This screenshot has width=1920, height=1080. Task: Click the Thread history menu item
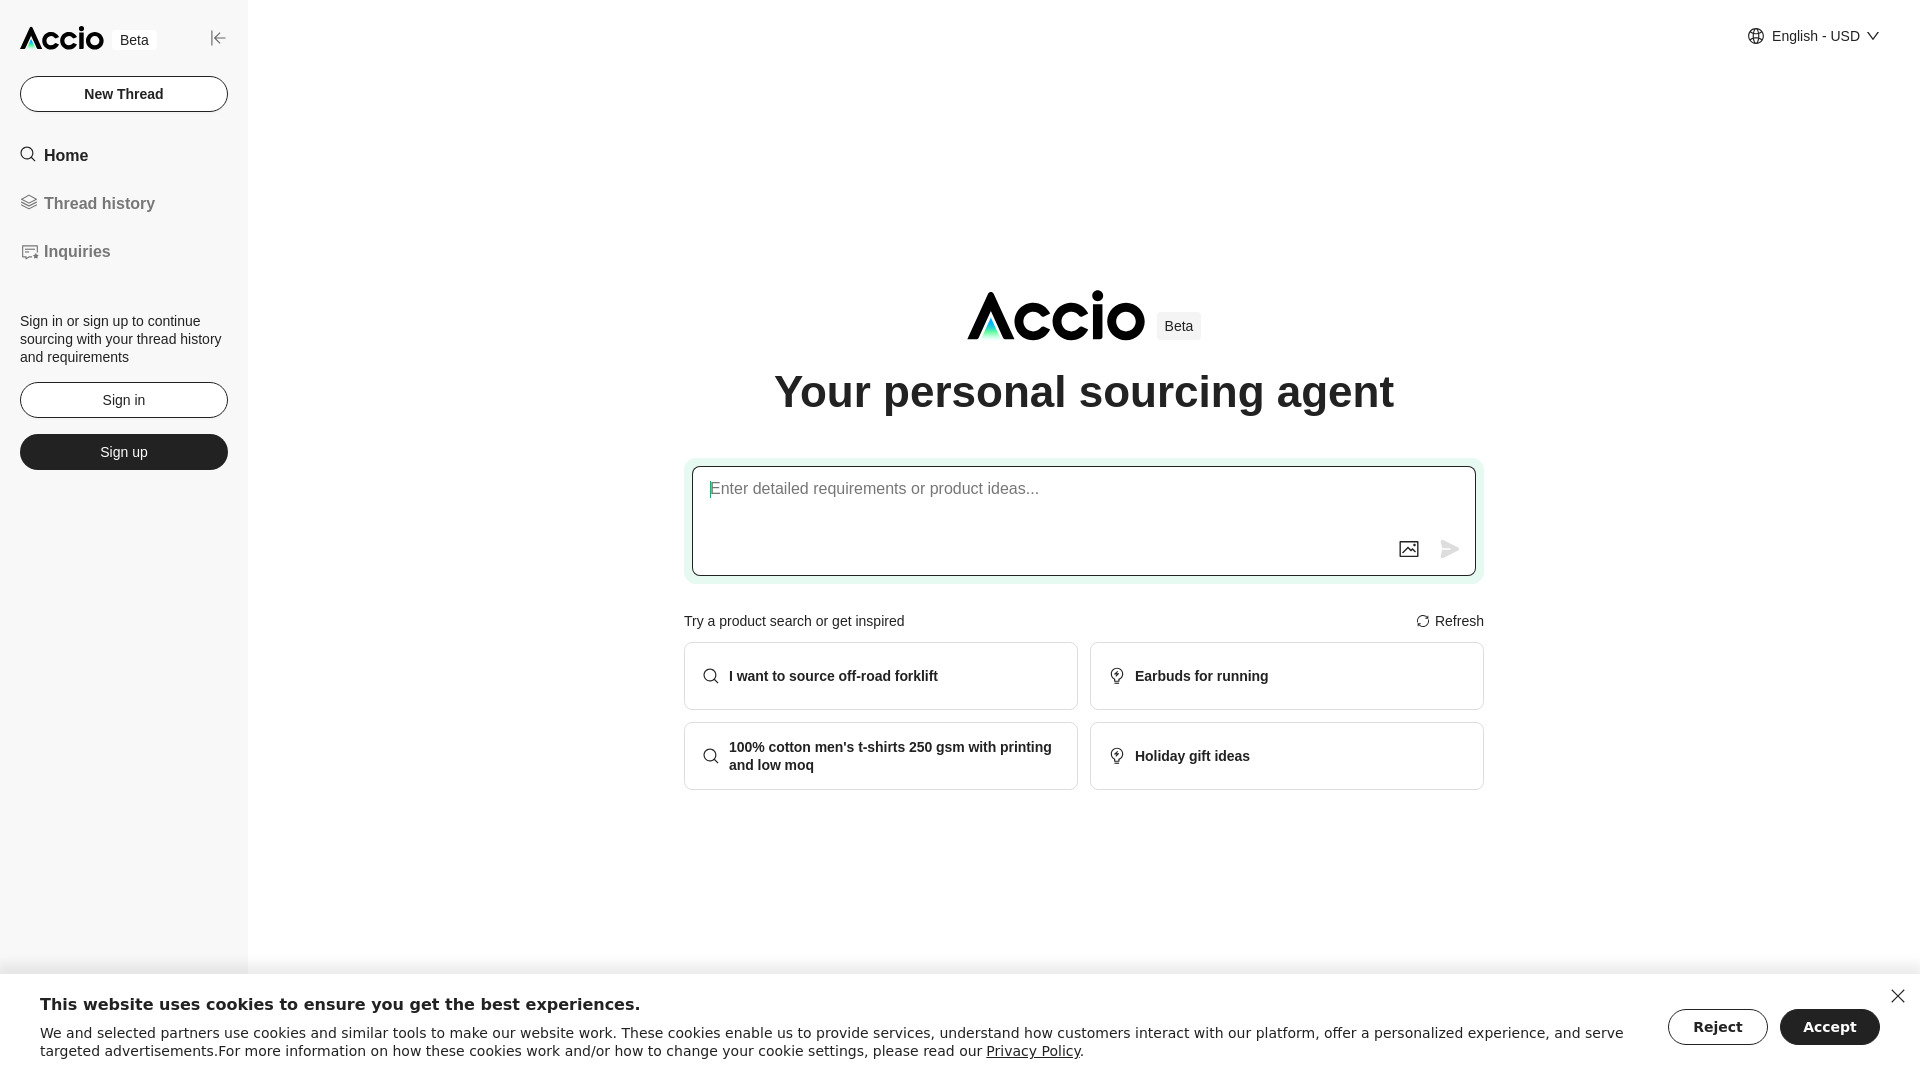(99, 203)
